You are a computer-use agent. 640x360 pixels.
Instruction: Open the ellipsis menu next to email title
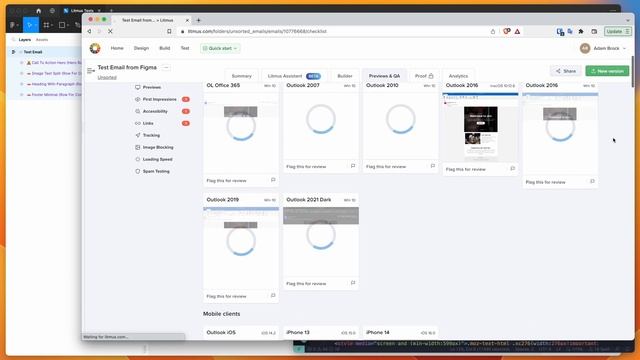(x=166, y=67)
